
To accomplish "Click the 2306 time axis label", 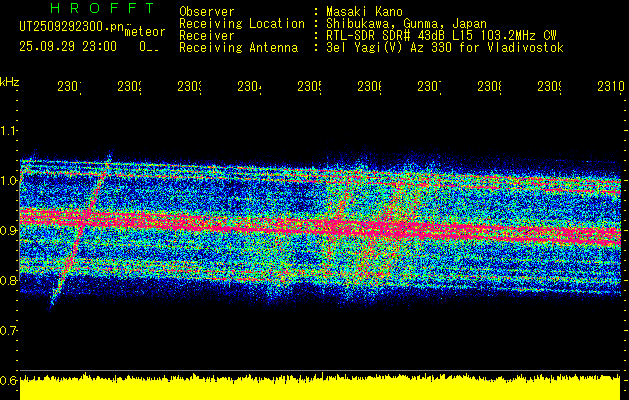I will coord(369,86).
